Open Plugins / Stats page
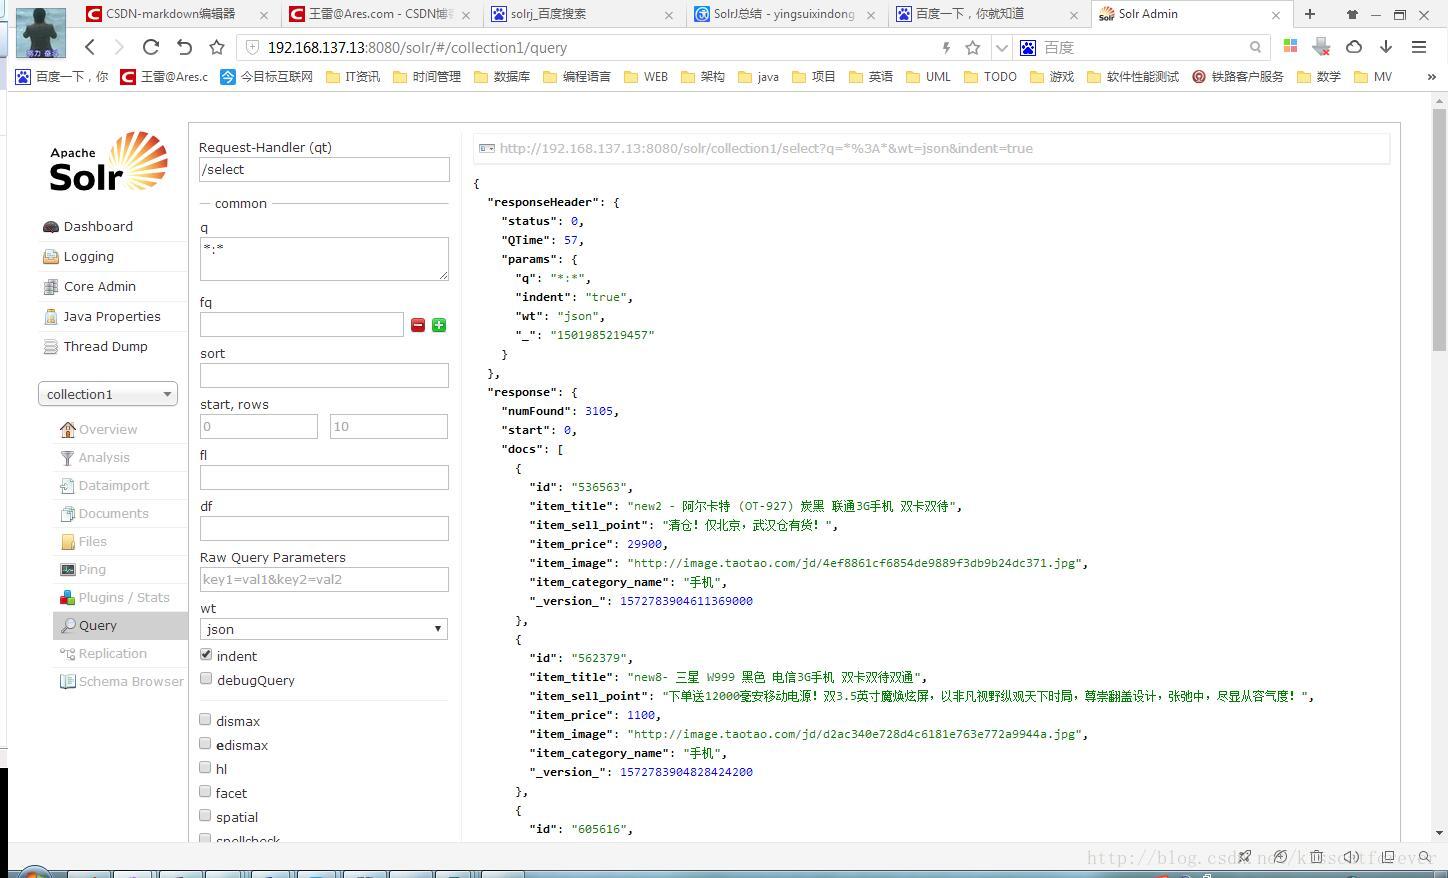This screenshot has height=878, width=1448. tap(124, 598)
